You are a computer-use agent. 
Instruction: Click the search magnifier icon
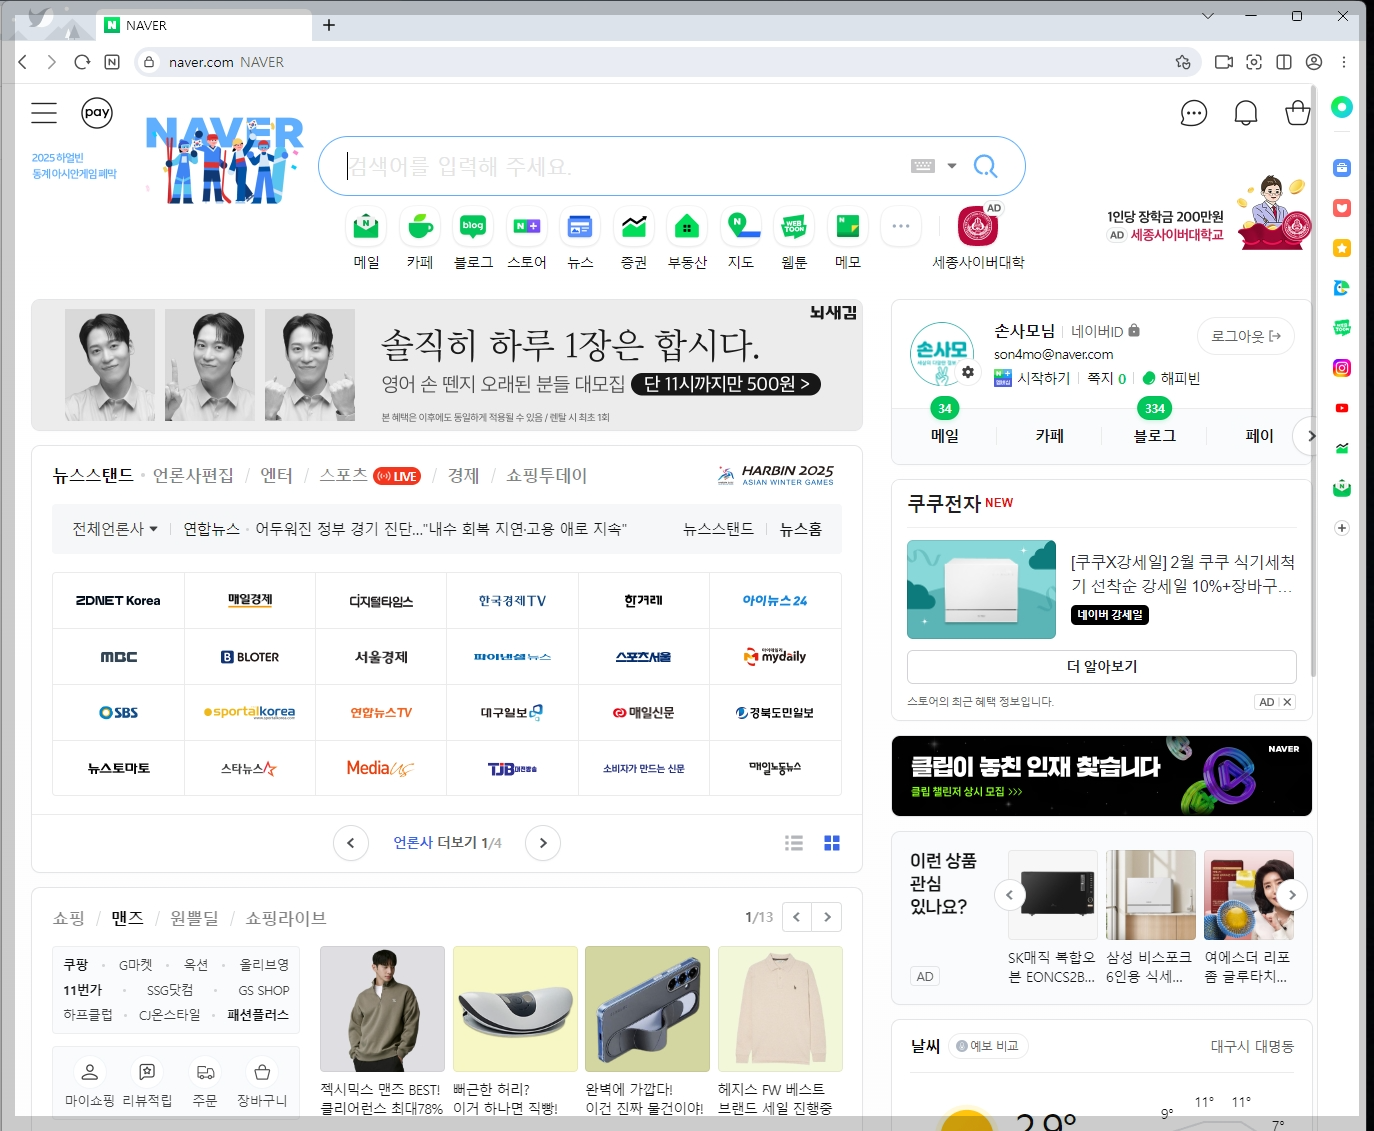tap(985, 166)
